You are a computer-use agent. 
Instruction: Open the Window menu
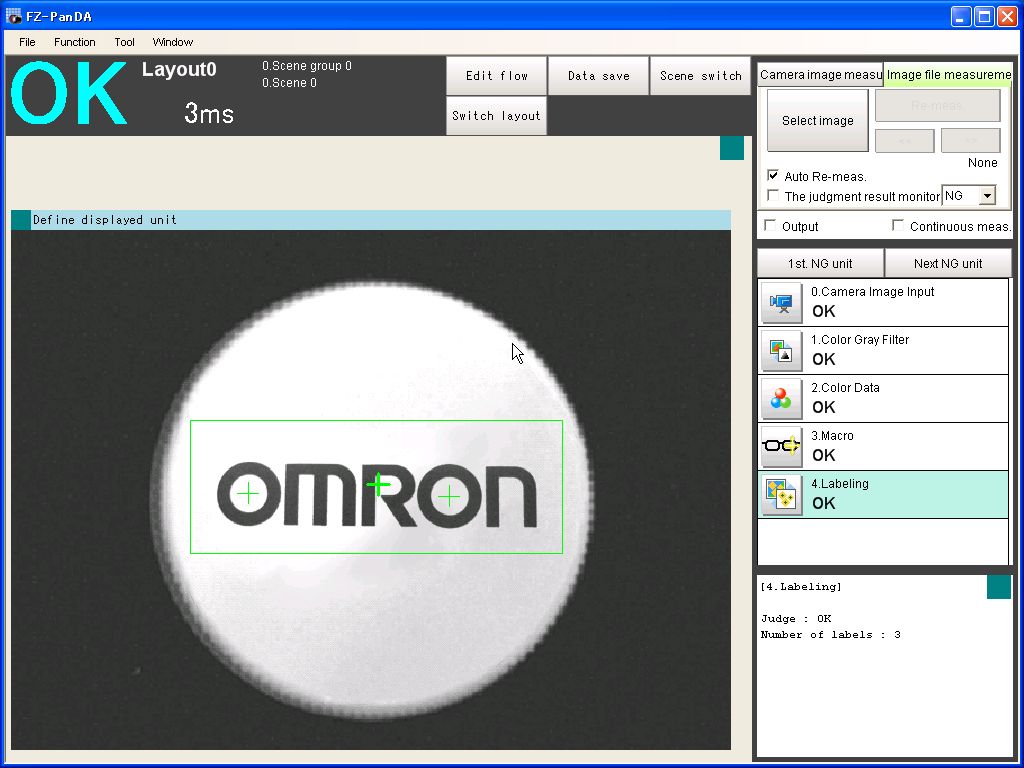point(172,42)
